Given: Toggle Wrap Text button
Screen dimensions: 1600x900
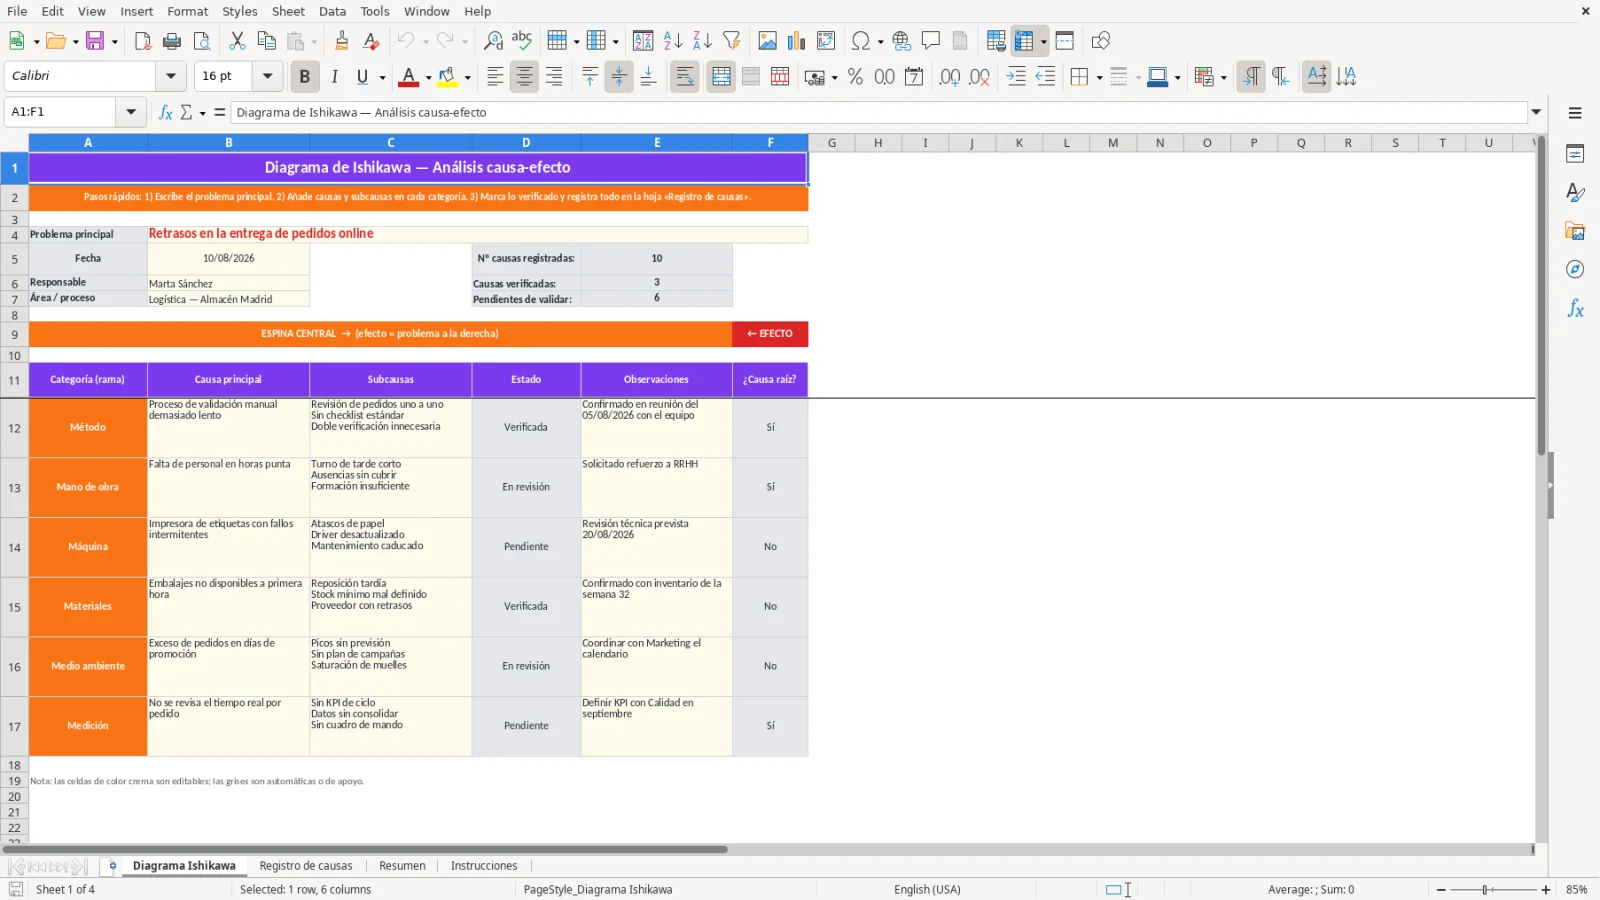Looking at the screenshot, I should tap(685, 76).
